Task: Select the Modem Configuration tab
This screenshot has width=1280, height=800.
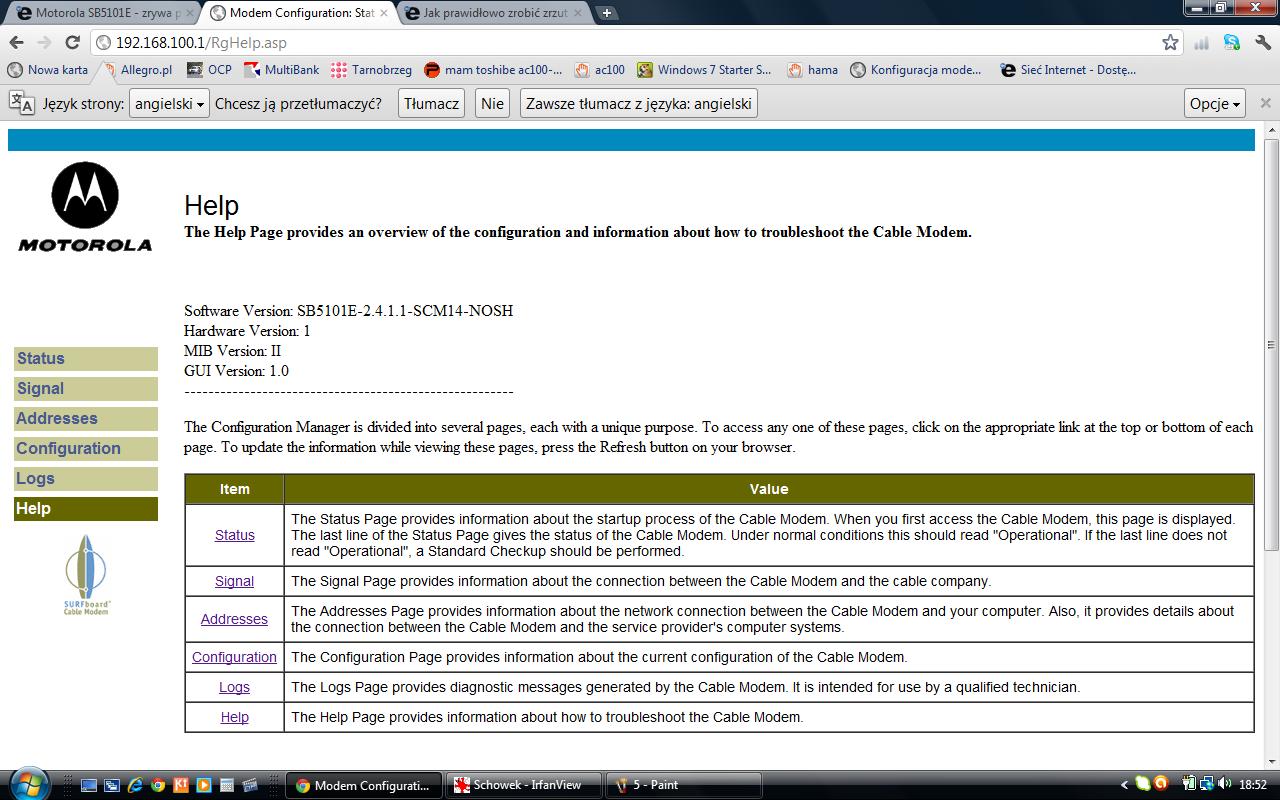Action: (x=300, y=13)
